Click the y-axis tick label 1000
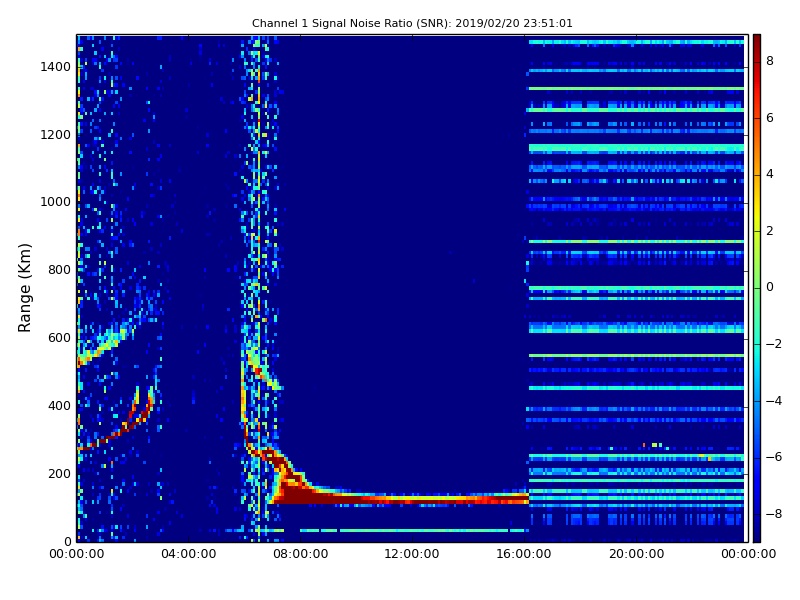800x600 pixels. [x=56, y=202]
